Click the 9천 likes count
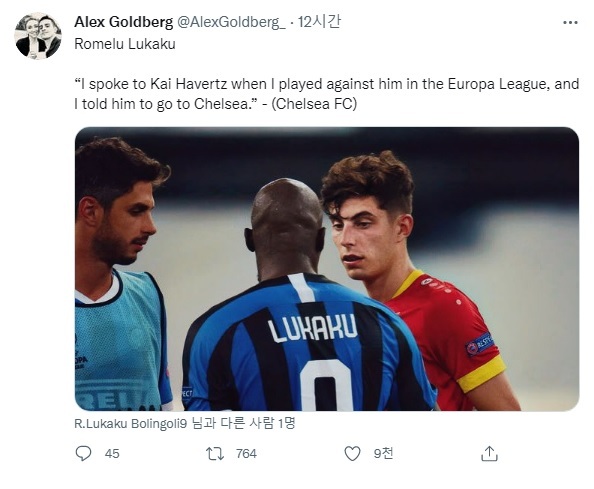Image resolution: width=594 pixels, height=489 pixels. [x=383, y=453]
